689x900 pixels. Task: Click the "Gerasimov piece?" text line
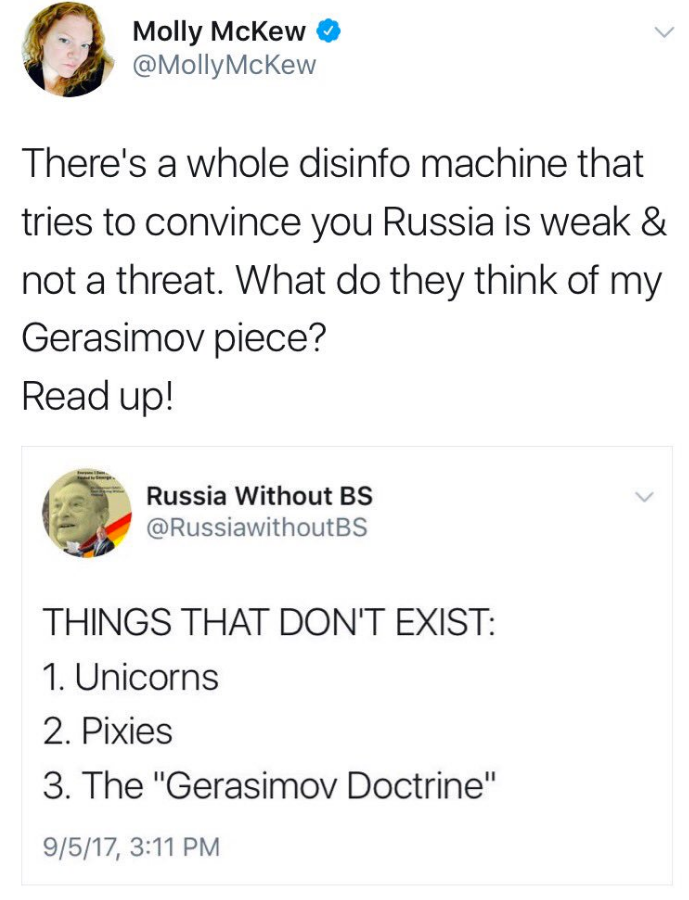pos(173,339)
